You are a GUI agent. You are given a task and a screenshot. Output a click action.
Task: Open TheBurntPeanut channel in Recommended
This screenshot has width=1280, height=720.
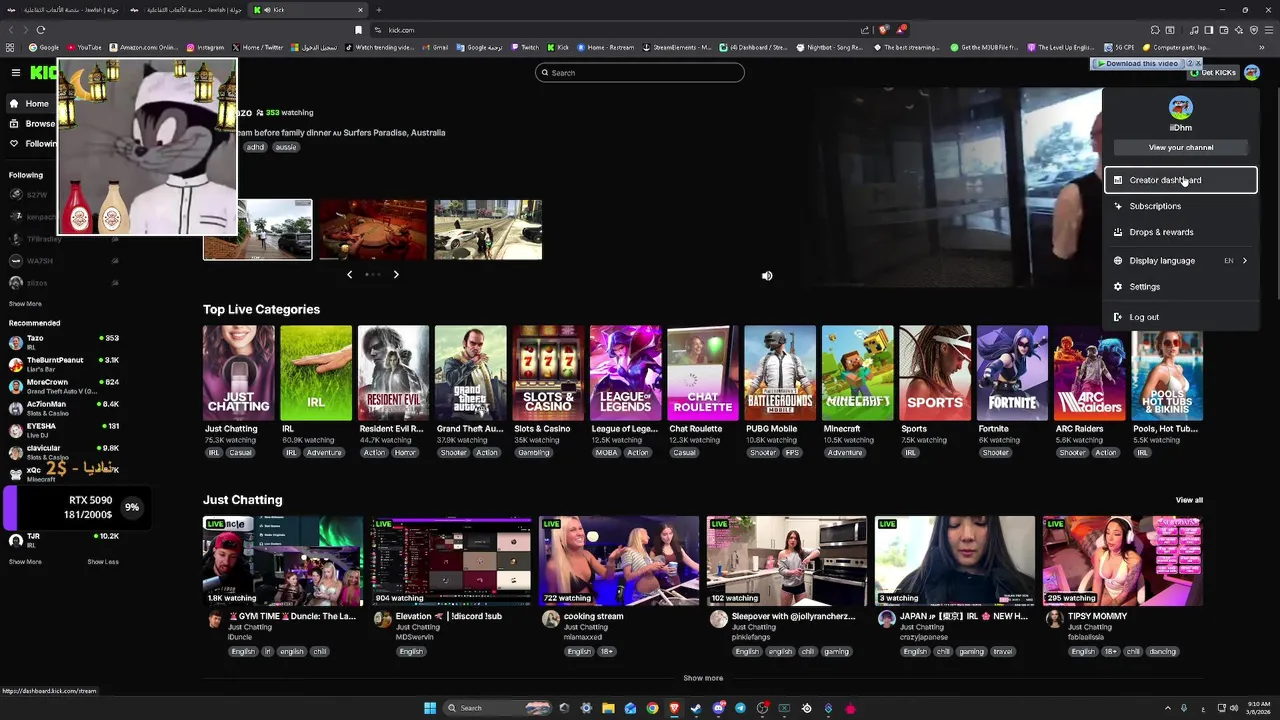coord(63,364)
